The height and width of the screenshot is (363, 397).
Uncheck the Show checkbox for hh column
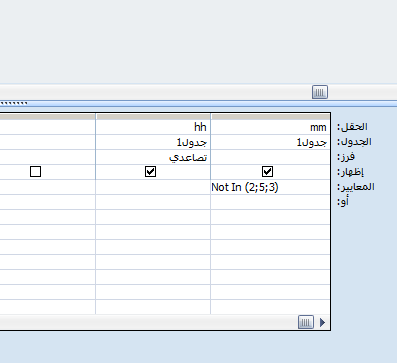(150, 172)
